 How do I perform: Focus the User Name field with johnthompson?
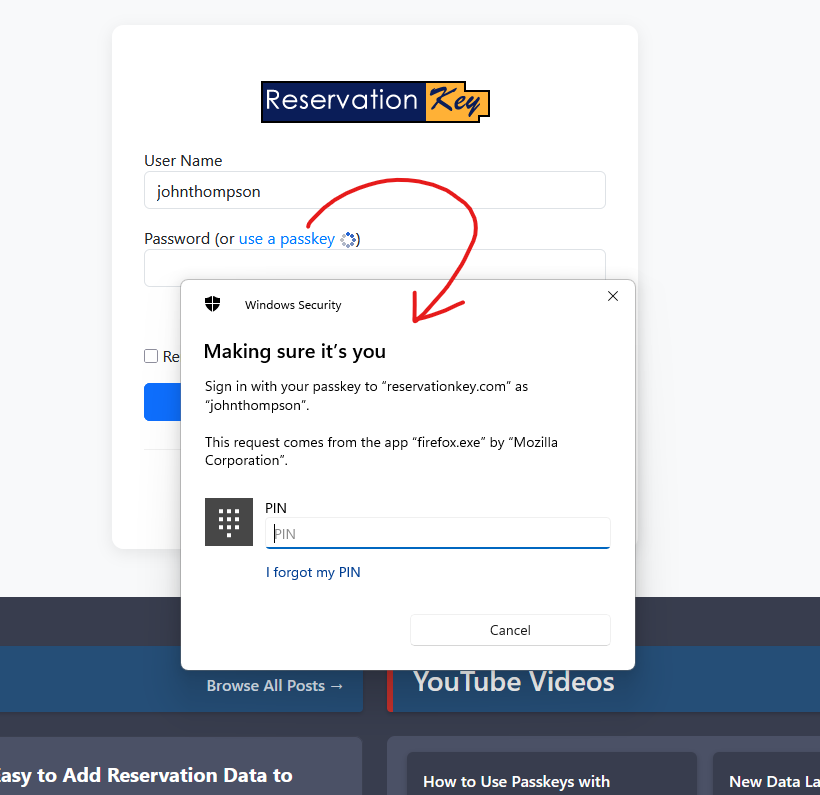click(374, 190)
